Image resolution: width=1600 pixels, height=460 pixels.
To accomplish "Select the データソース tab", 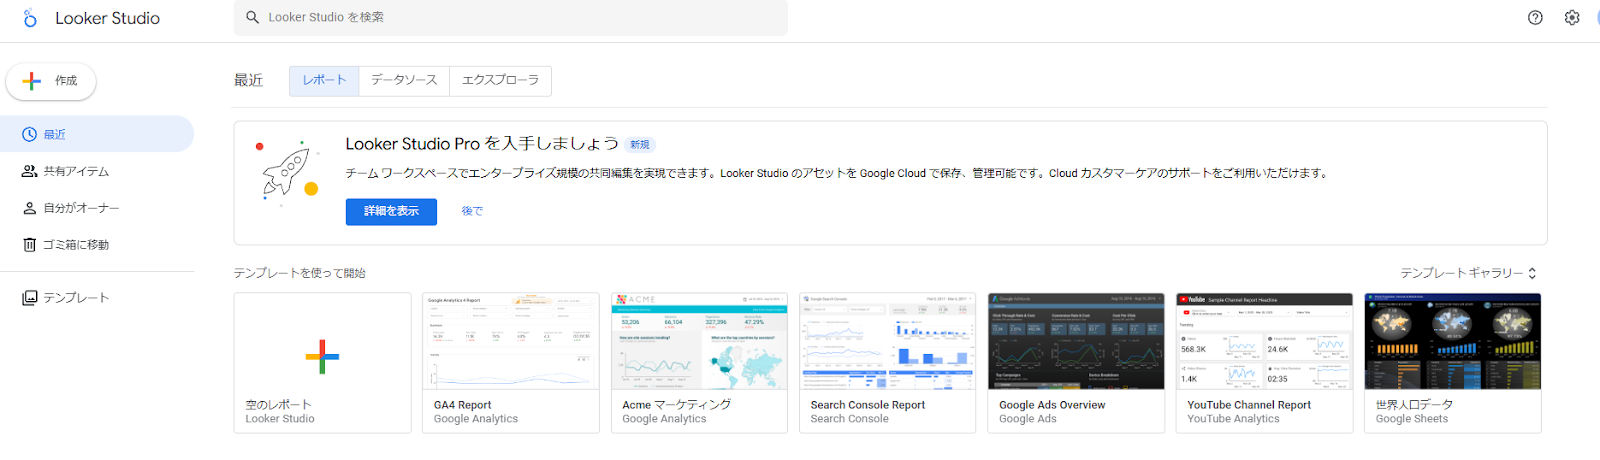I will click(404, 80).
